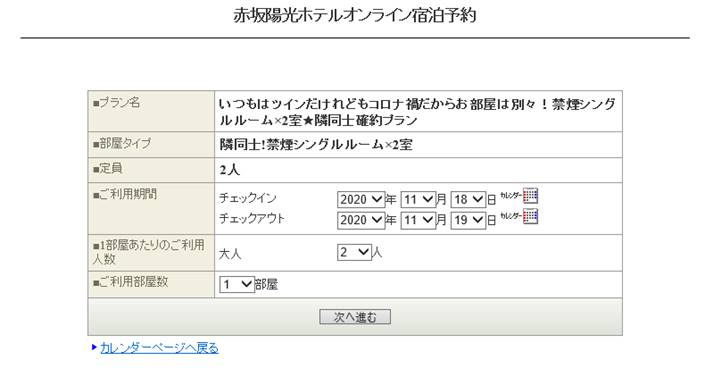
Task: Open check-in month dropdown showing 11
Action: [418, 199]
